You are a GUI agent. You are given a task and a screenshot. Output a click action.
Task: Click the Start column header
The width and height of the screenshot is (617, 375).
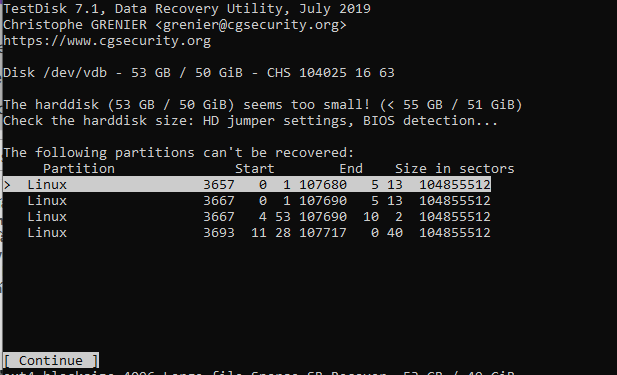pyautogui.click(x=255, y=168)
